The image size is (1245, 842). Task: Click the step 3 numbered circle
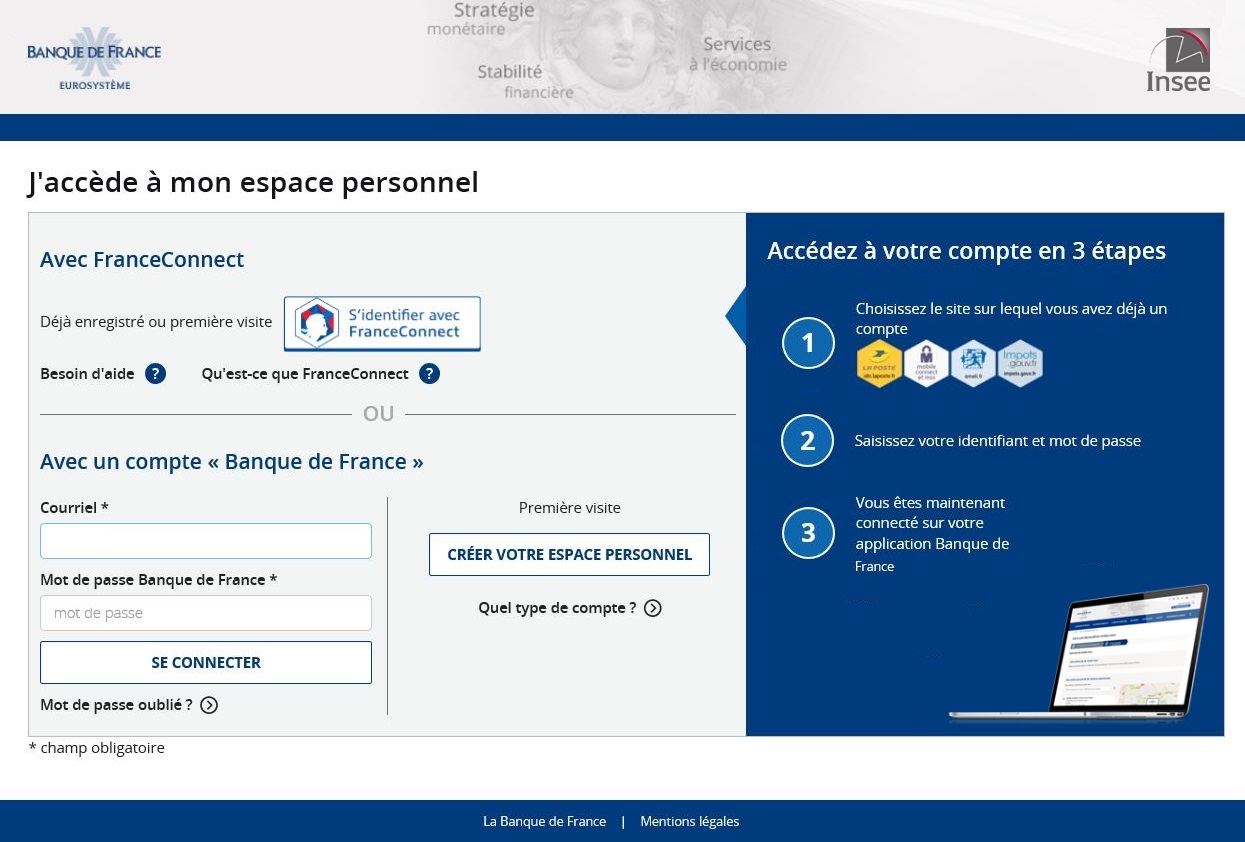(x=808, y=533)
